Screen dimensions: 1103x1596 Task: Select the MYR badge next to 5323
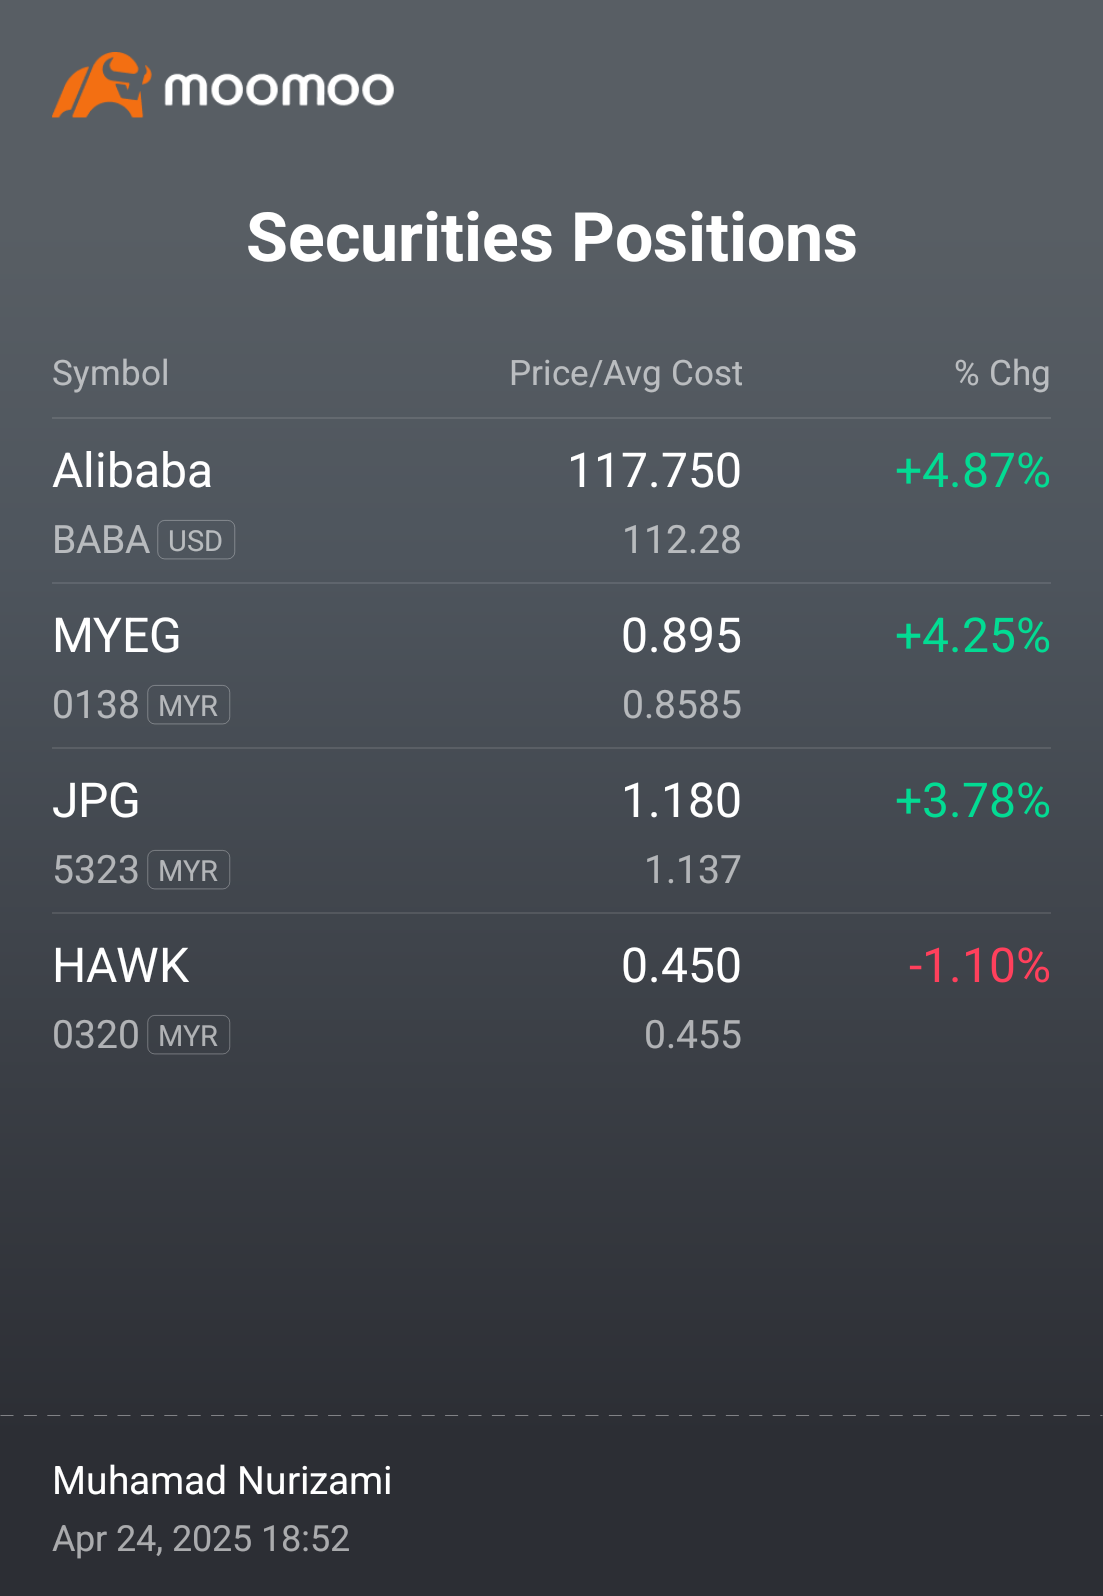point(189,870)
